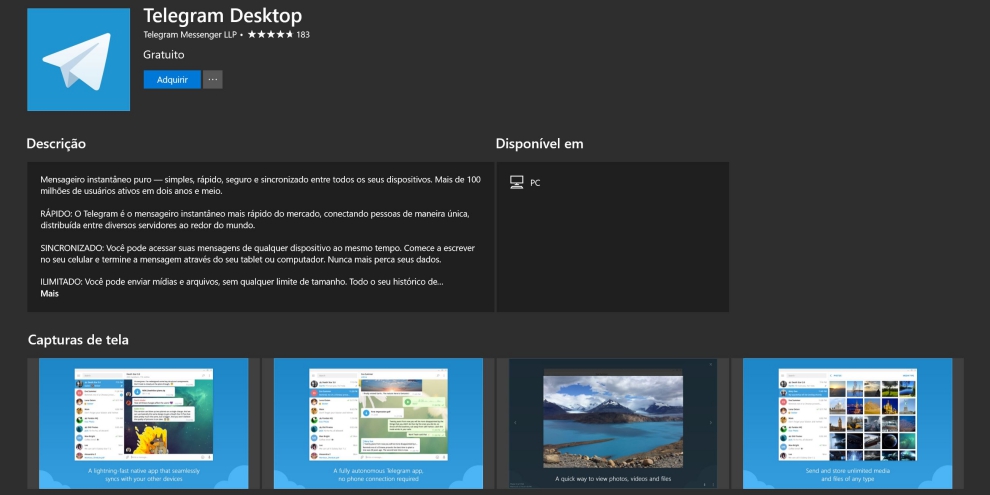
Task: Open the three-dots more options menu
Action: 212,79
